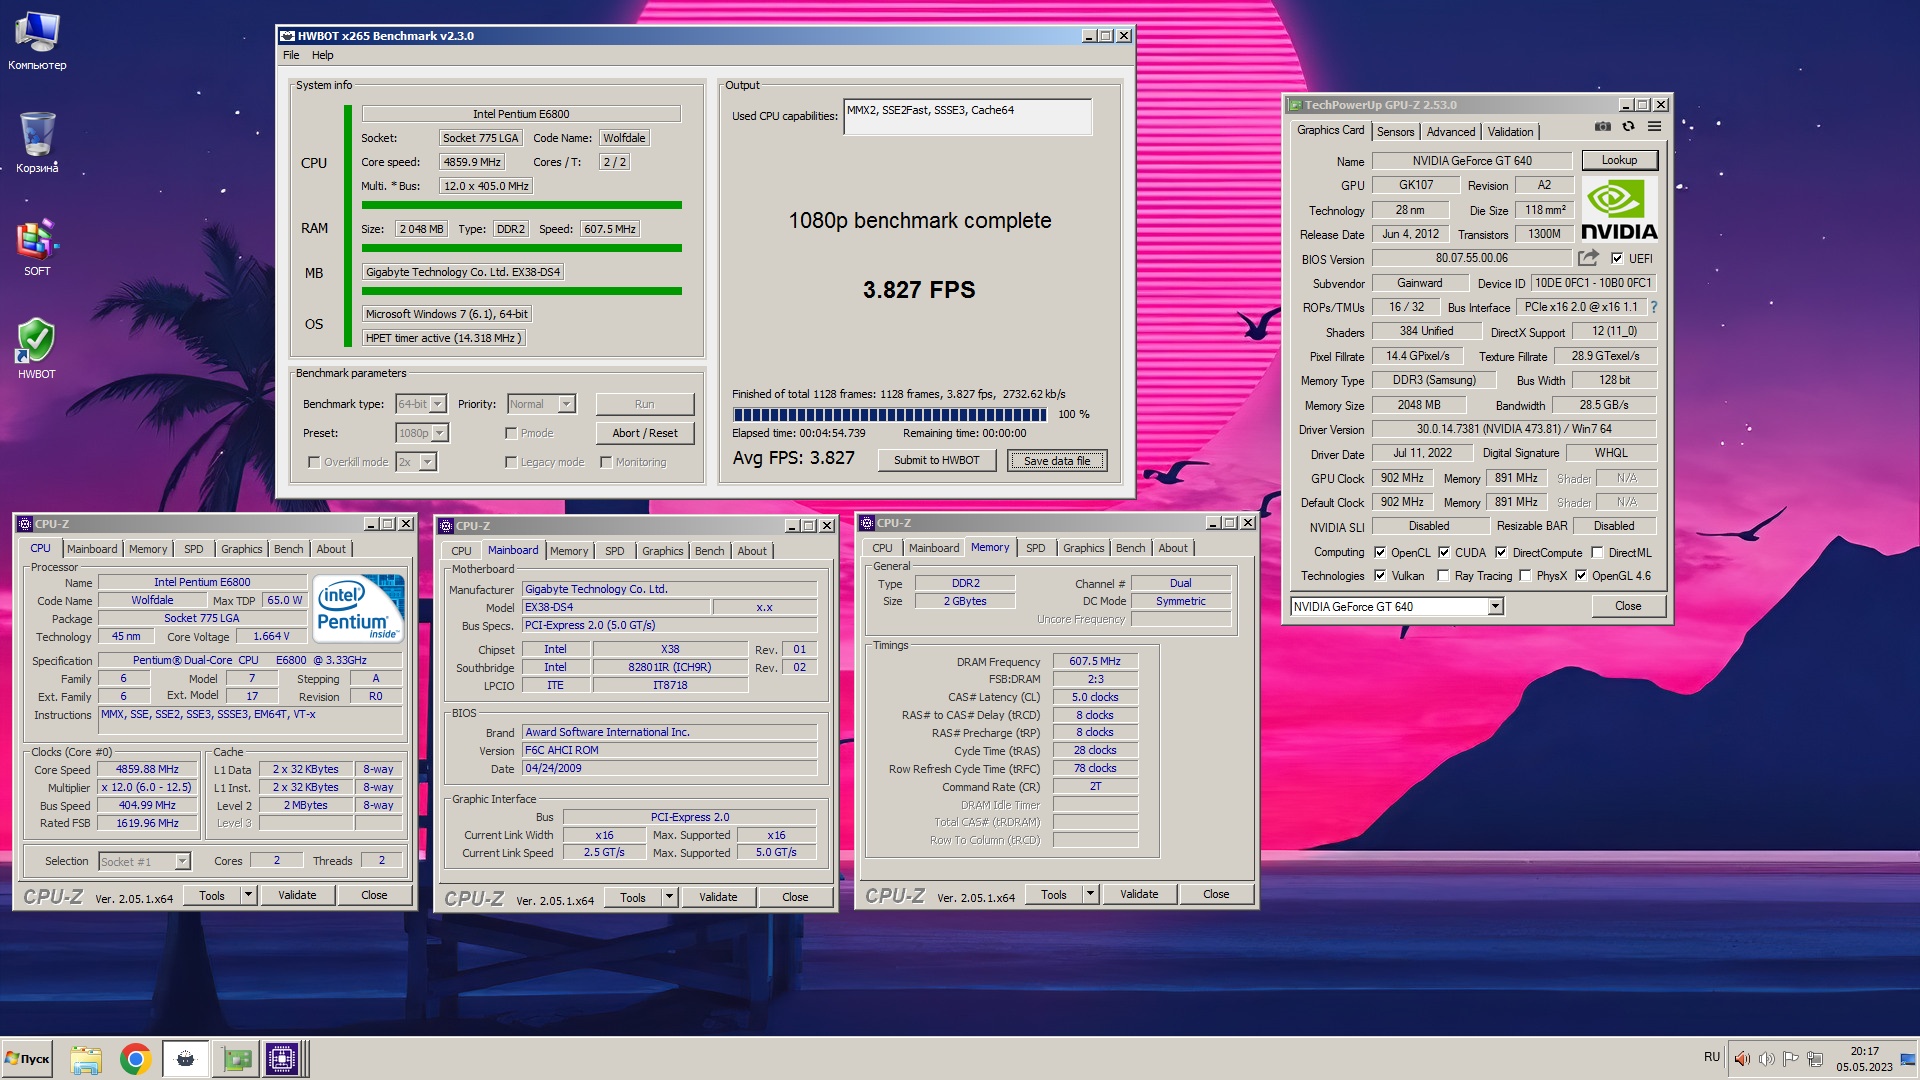Toggle the Legacy mode checkbox
Screen dimensions: 1920x1080
click(511, 462)
